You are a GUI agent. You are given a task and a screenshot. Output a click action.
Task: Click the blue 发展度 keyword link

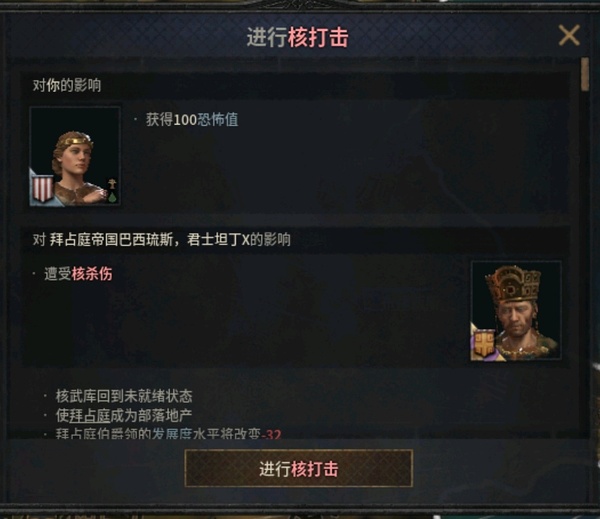(172, 434)
